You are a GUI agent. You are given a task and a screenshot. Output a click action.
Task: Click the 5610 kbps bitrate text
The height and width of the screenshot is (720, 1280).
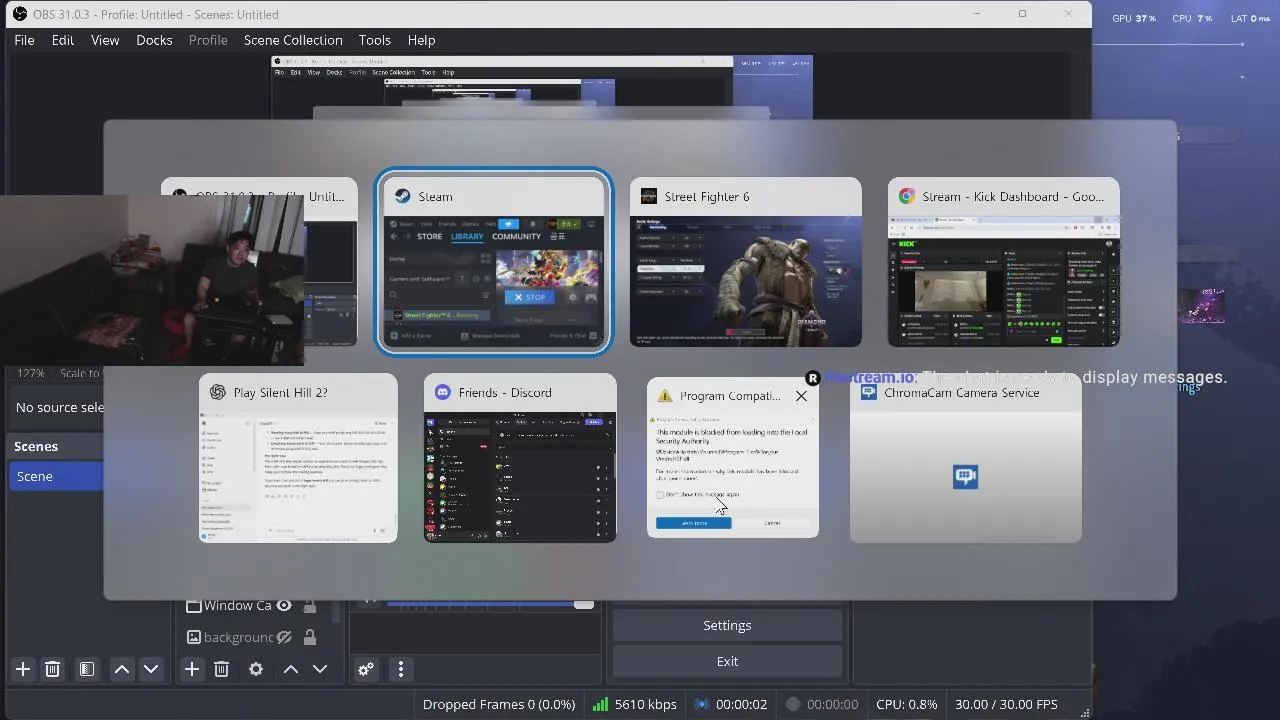point(646,704)
